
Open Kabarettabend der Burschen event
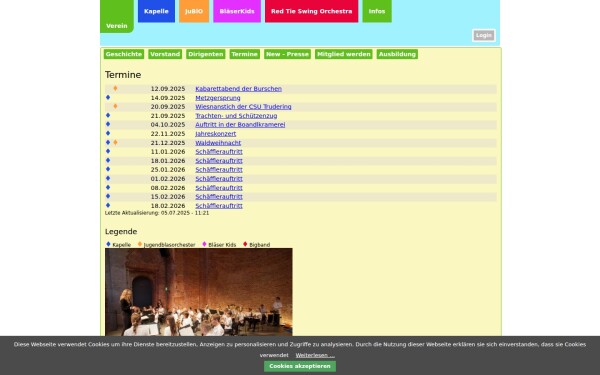(238, 89)
